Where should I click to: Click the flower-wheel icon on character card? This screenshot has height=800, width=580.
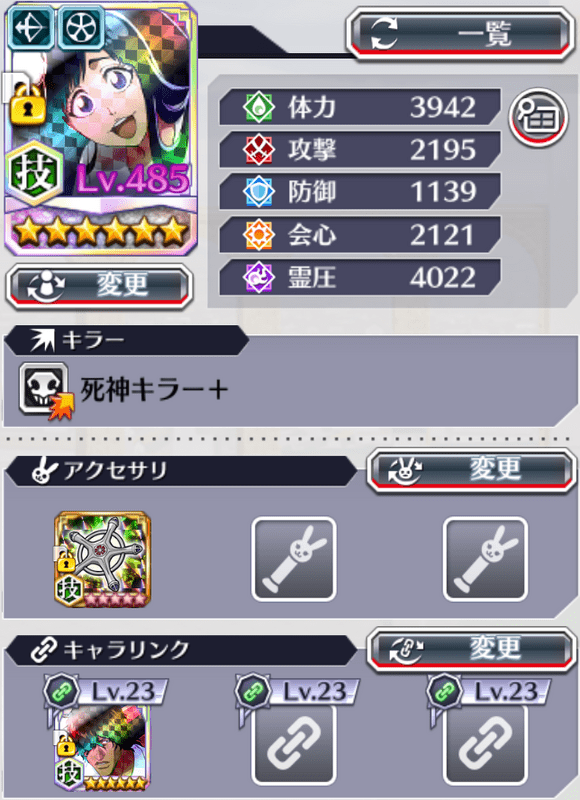pyautogui.click(x=82, y=27)
